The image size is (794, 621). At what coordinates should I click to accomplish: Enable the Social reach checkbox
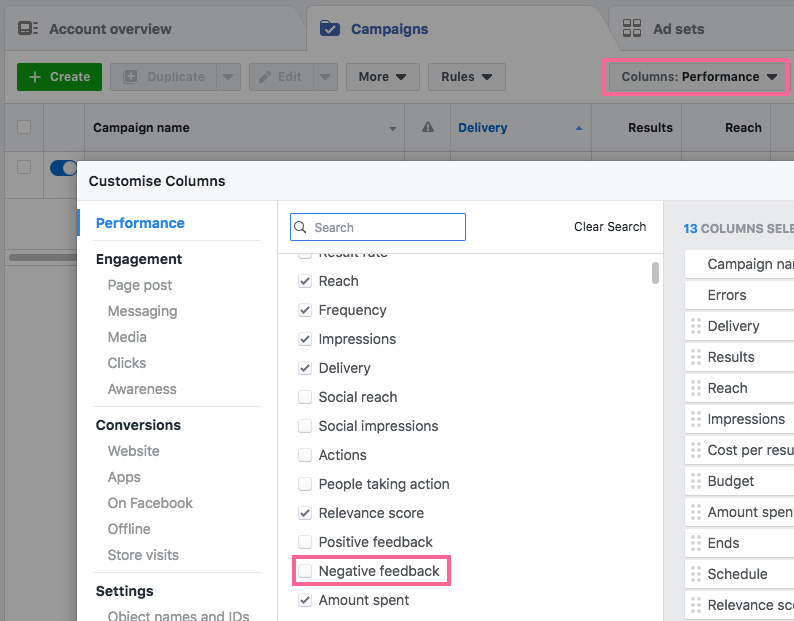(305, 397)
